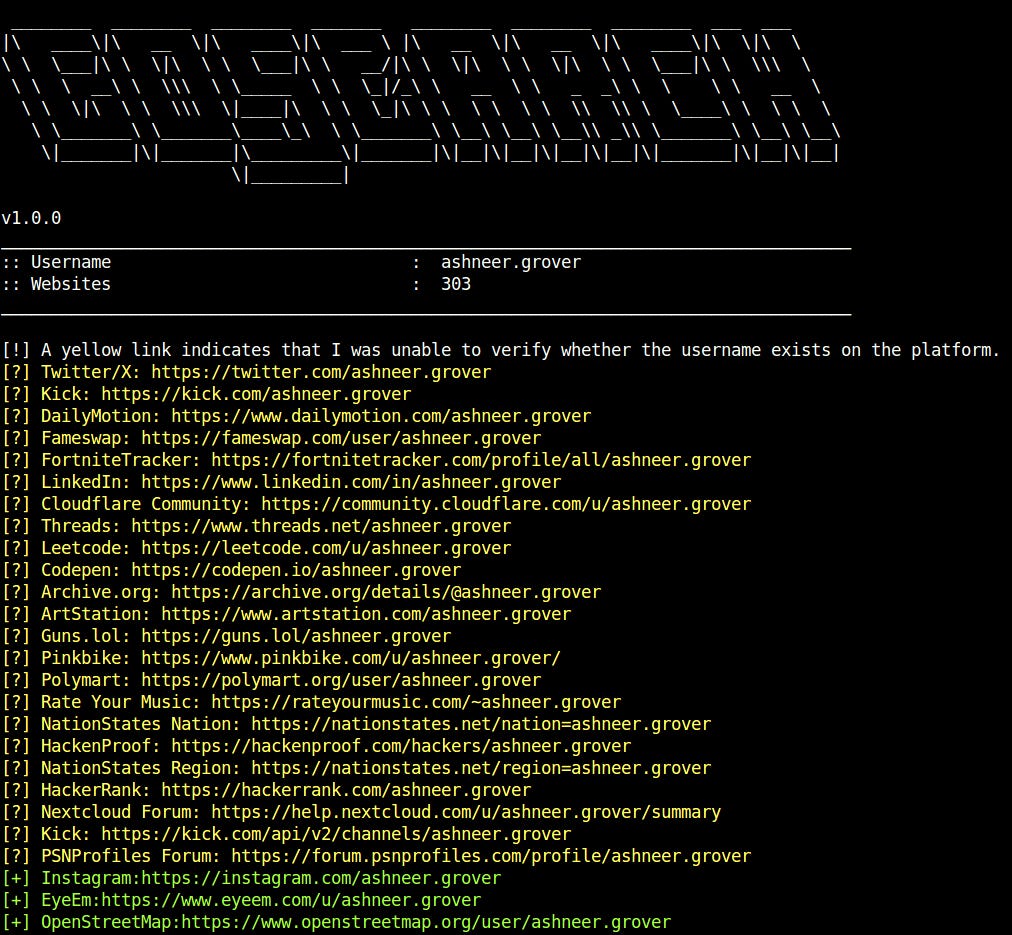The image size is (1012, 935).
Task: Click the 'Rate Your Music:' label
Action: pyautogui.click(x=121, y=701)
